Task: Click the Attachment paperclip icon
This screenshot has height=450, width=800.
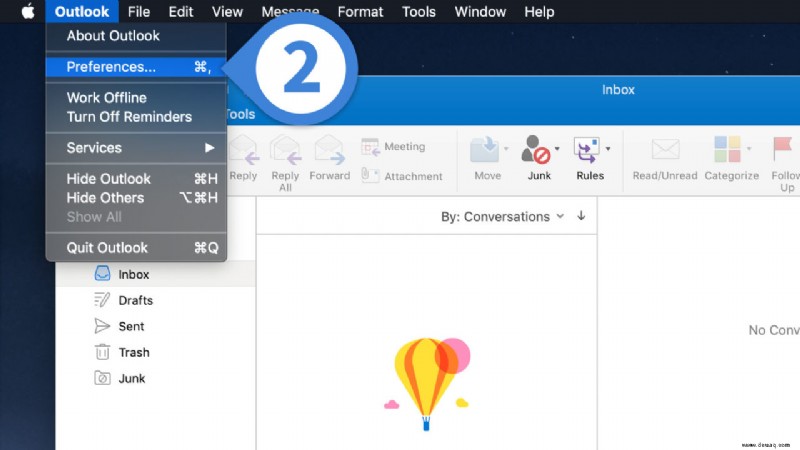Action: [x=370, y=176]
